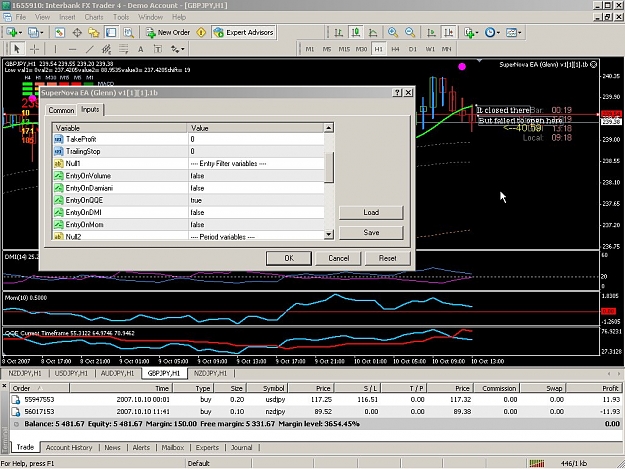Open the Journal terminal tab
The image size is (625, 469).
click(x=242, y=447)
